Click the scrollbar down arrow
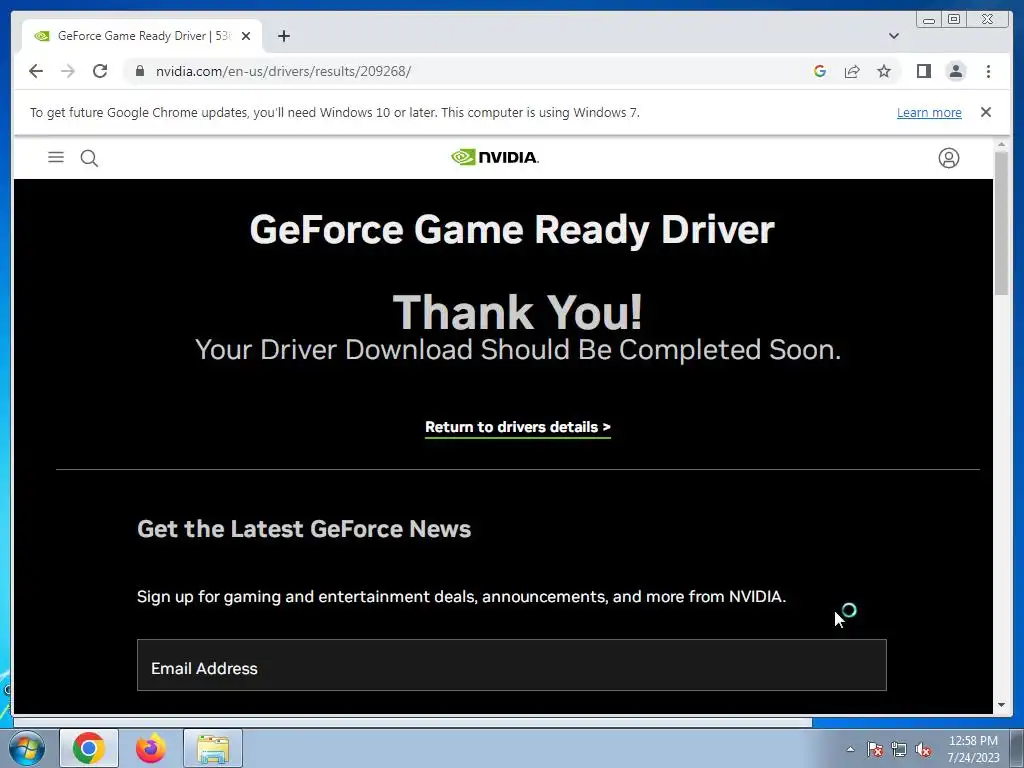 pyautogui.click(x=1001, y=705)
